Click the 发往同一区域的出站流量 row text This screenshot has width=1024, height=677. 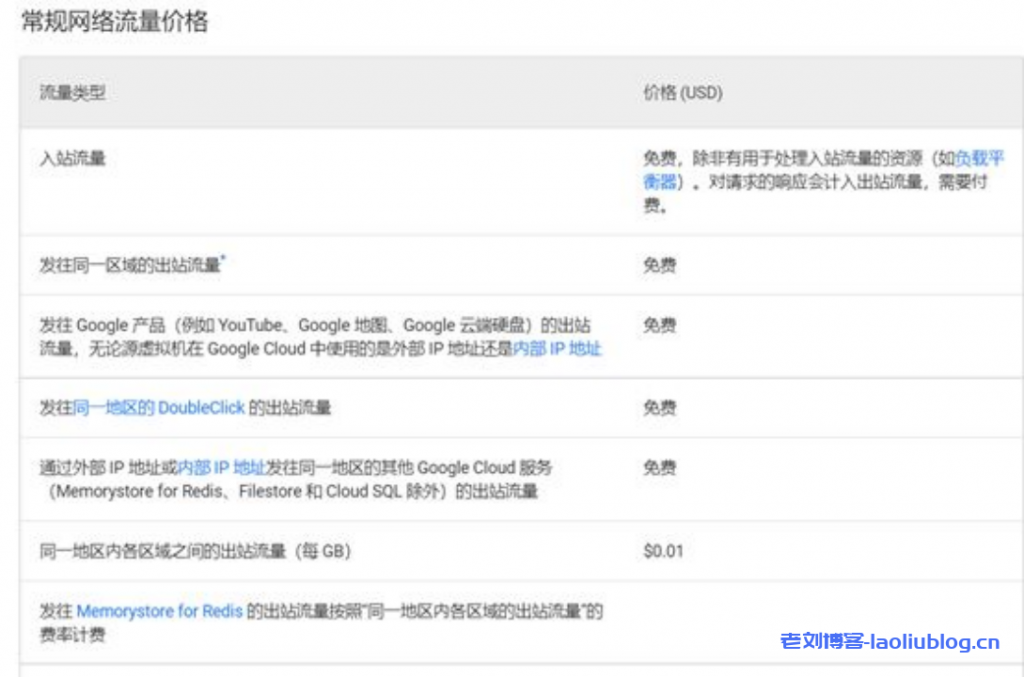128,265
